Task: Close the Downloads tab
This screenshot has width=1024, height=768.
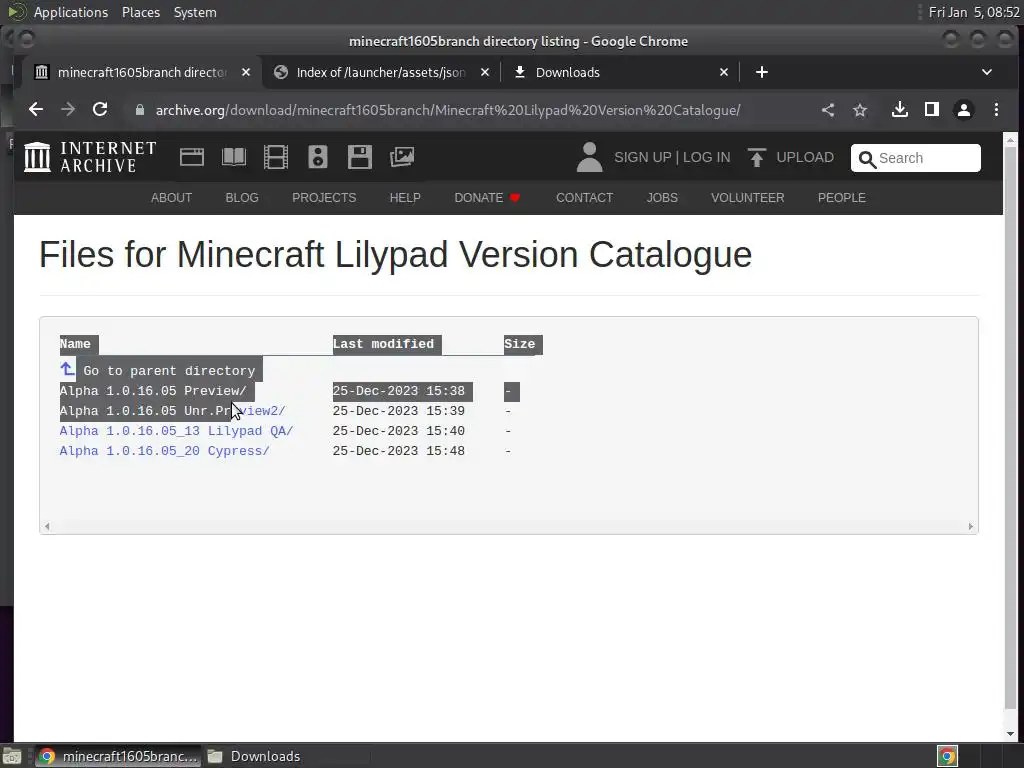Action: (724, 72)
